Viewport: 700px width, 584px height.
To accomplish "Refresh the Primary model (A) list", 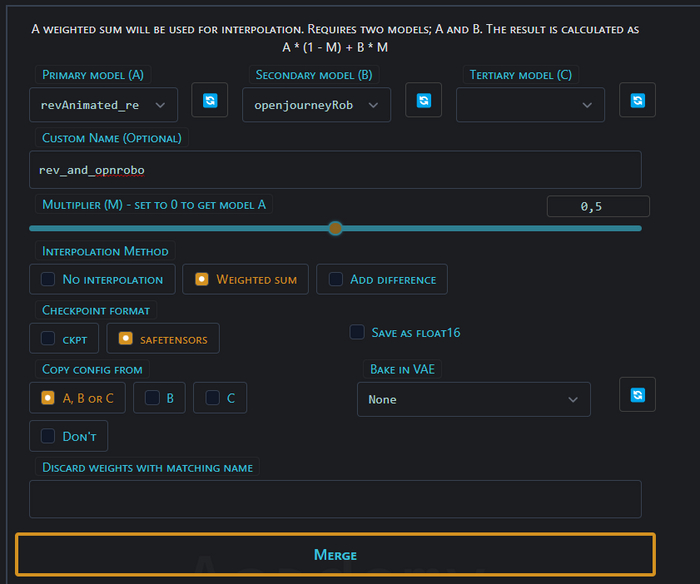I will [x=210, y=101].
